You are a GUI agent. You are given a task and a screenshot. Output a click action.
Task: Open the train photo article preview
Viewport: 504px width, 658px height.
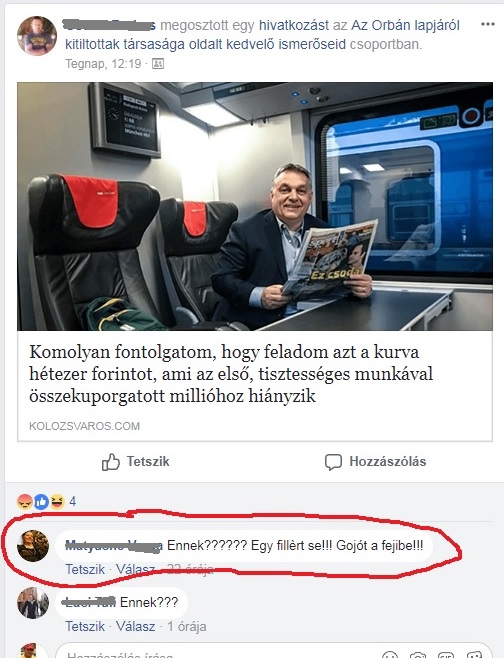(255, 206)
